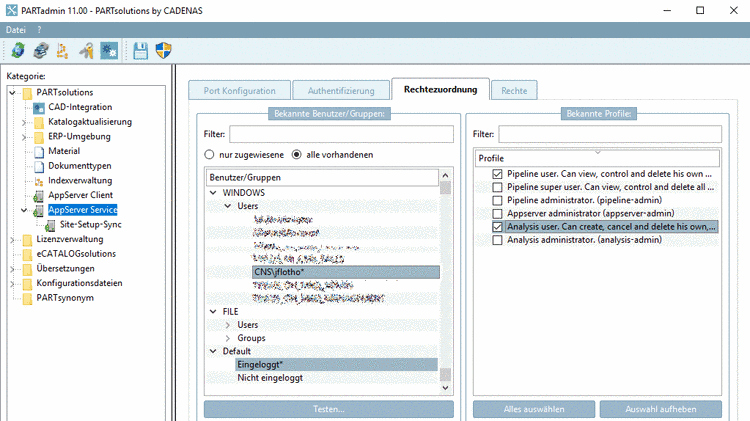Select the 'nur zugewiesene' radio button

coord(209,155)
